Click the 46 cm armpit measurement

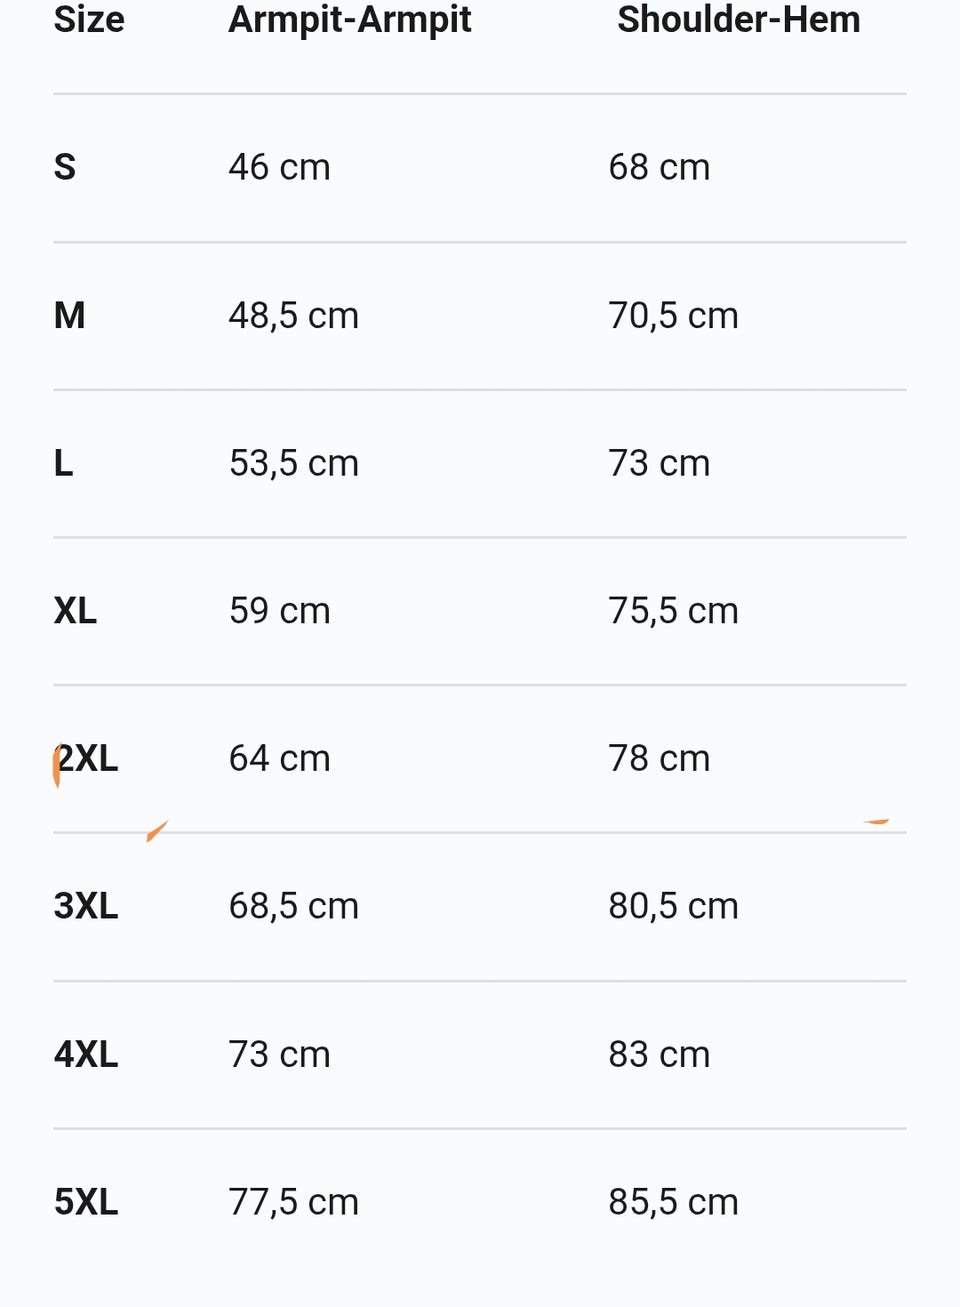pyautogui.click(x=279, y=167)
